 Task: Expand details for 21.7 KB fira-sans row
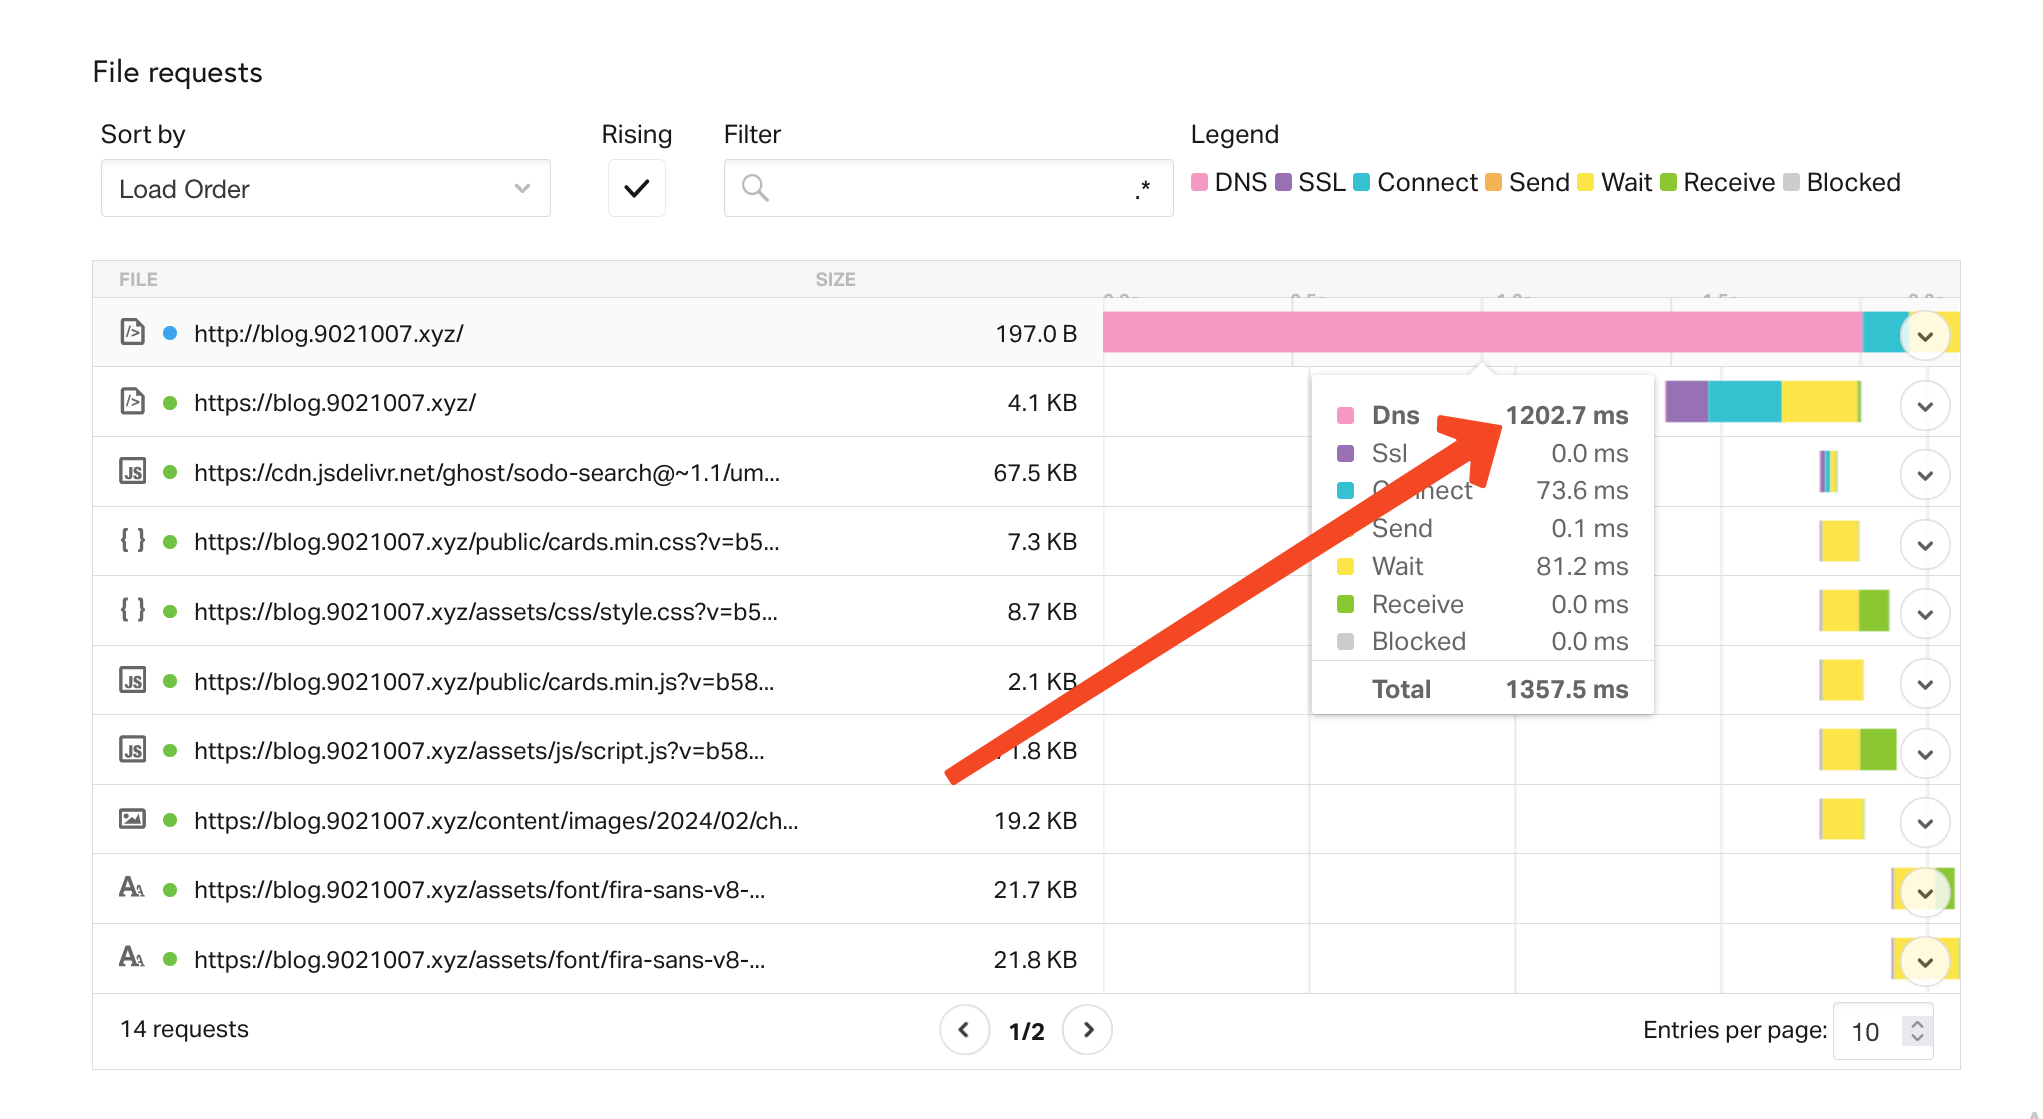[x=1925, y=893]
